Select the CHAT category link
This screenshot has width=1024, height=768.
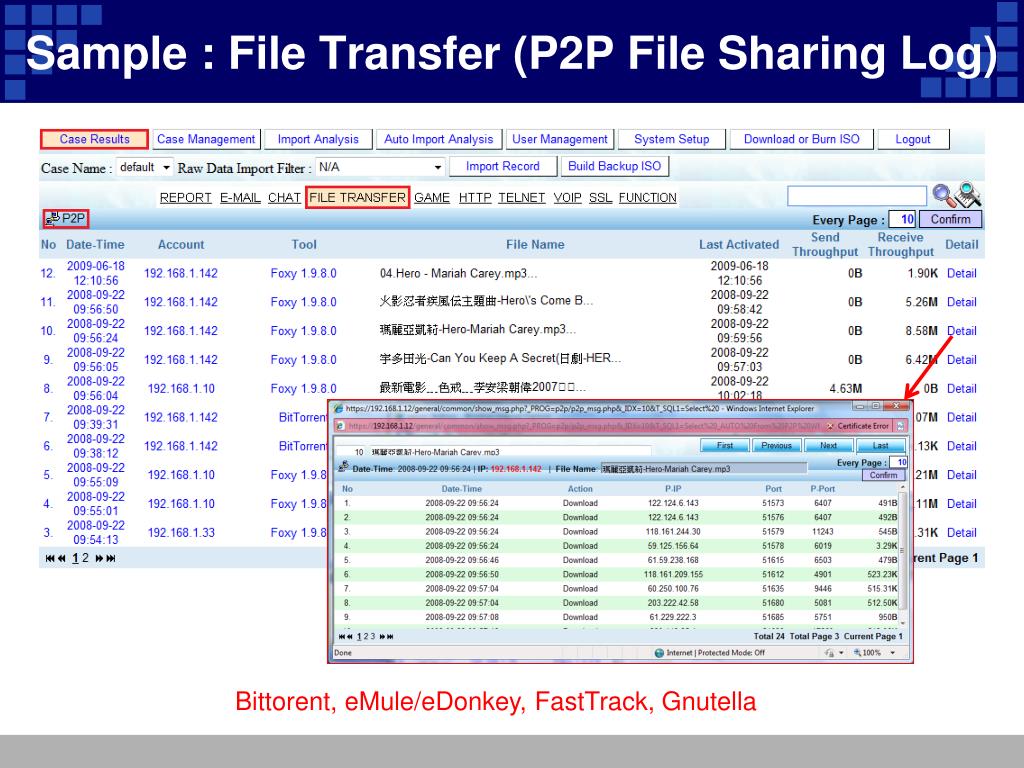(x=284, y=197)
